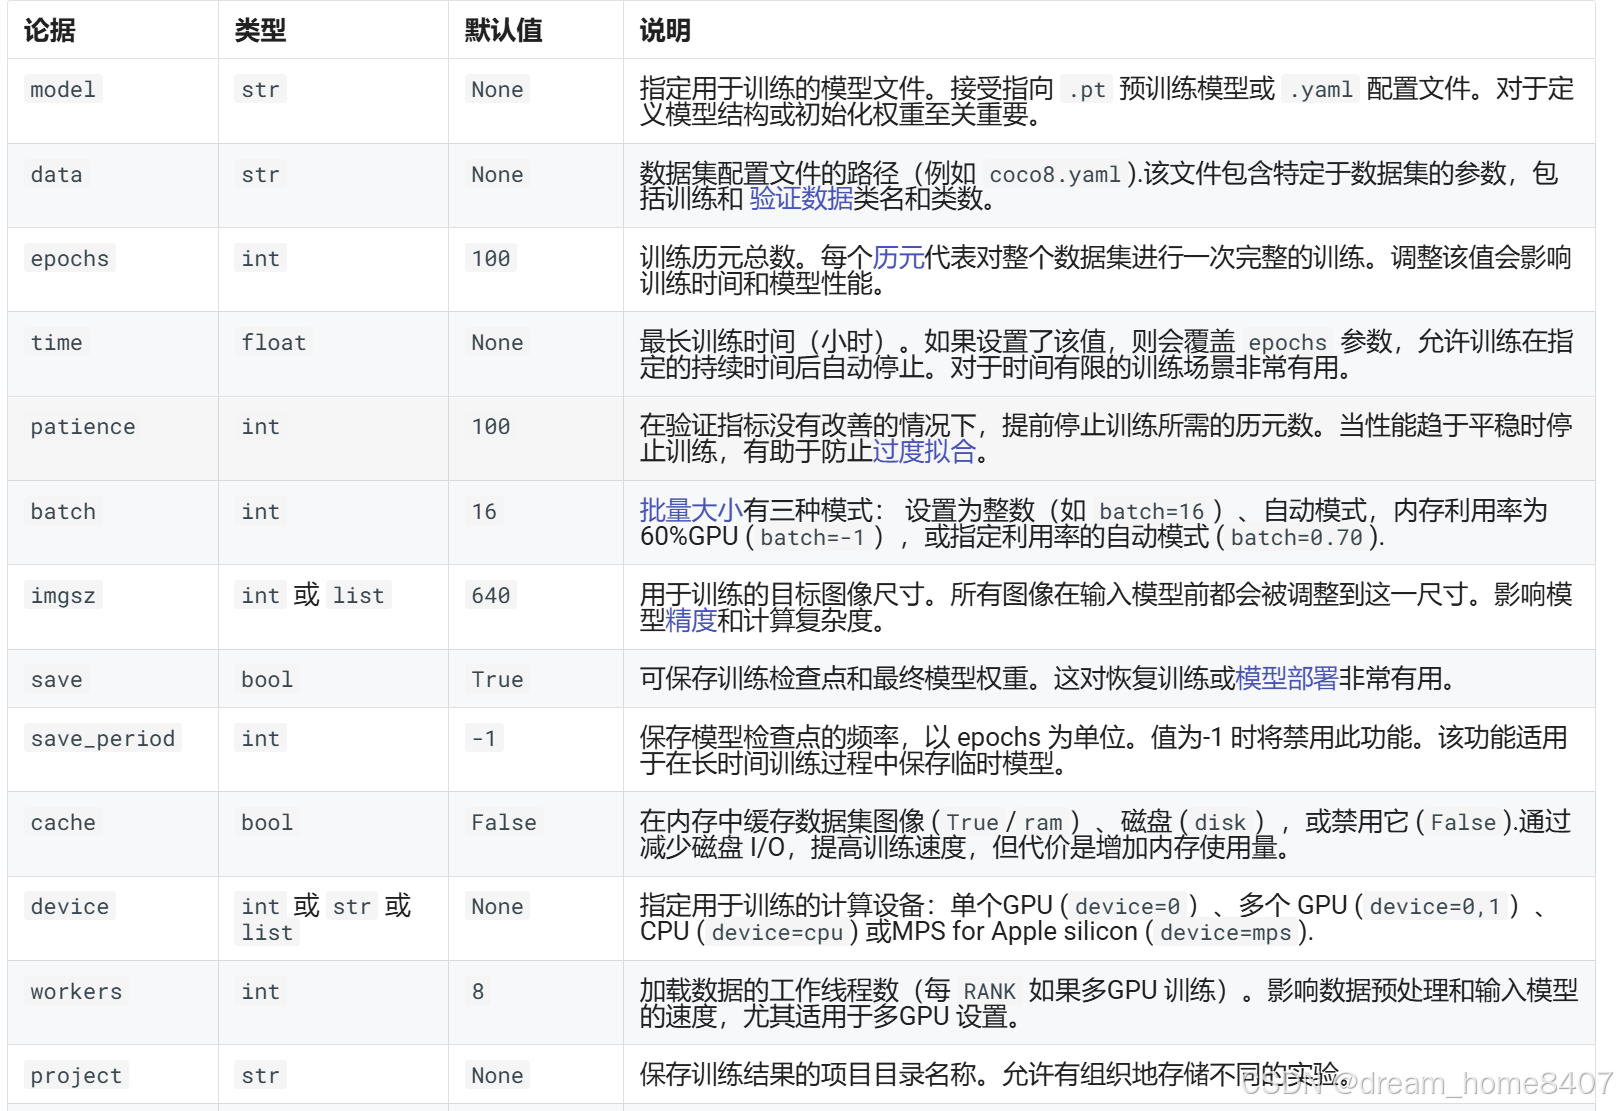This screenshot has height=1111, width=1618.
Task: Click the None default in time row
Action: [x=498, y=343]
